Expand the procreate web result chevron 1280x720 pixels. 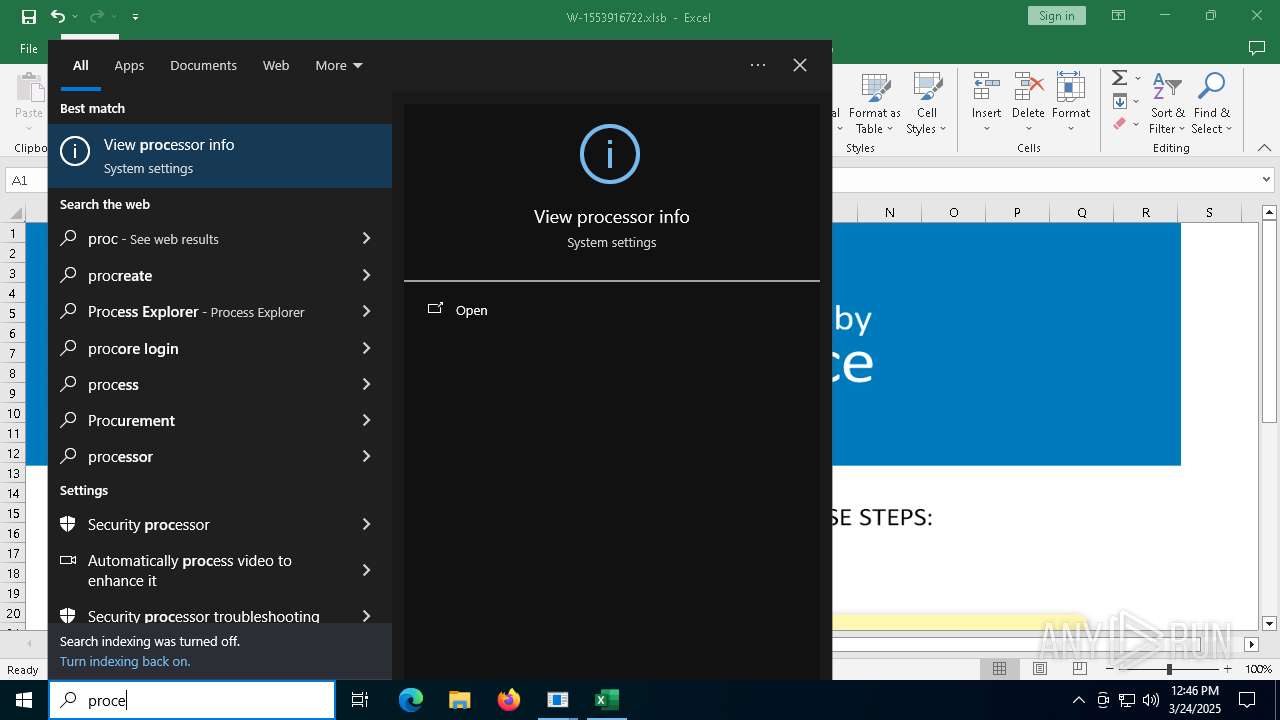366,275
